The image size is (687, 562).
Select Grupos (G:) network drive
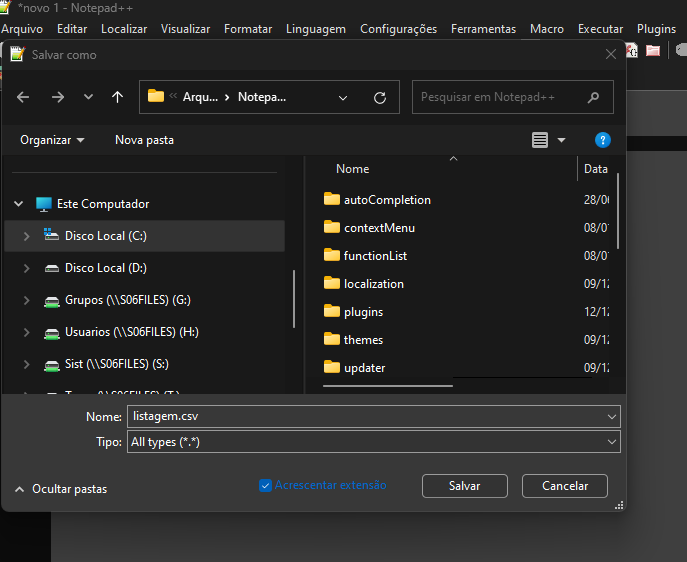pos(128,300)
